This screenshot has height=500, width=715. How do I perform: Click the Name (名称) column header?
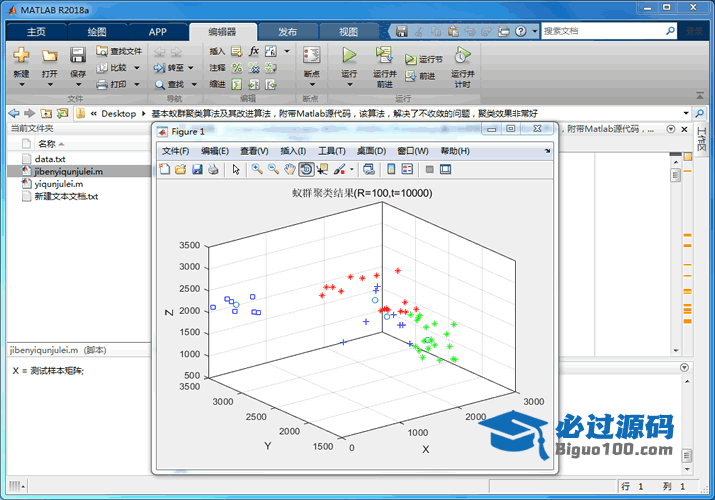point(47,144)
